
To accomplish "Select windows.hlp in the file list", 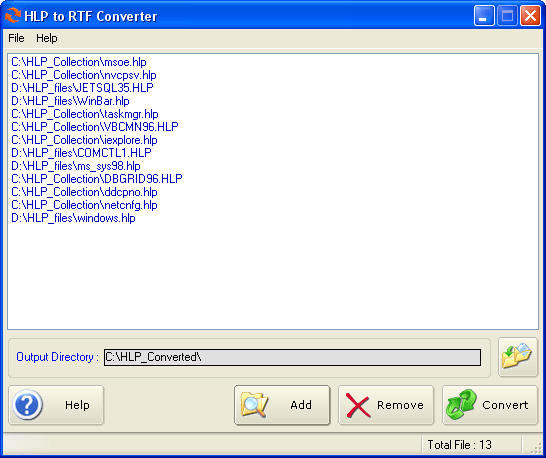I will click(73, 218).
